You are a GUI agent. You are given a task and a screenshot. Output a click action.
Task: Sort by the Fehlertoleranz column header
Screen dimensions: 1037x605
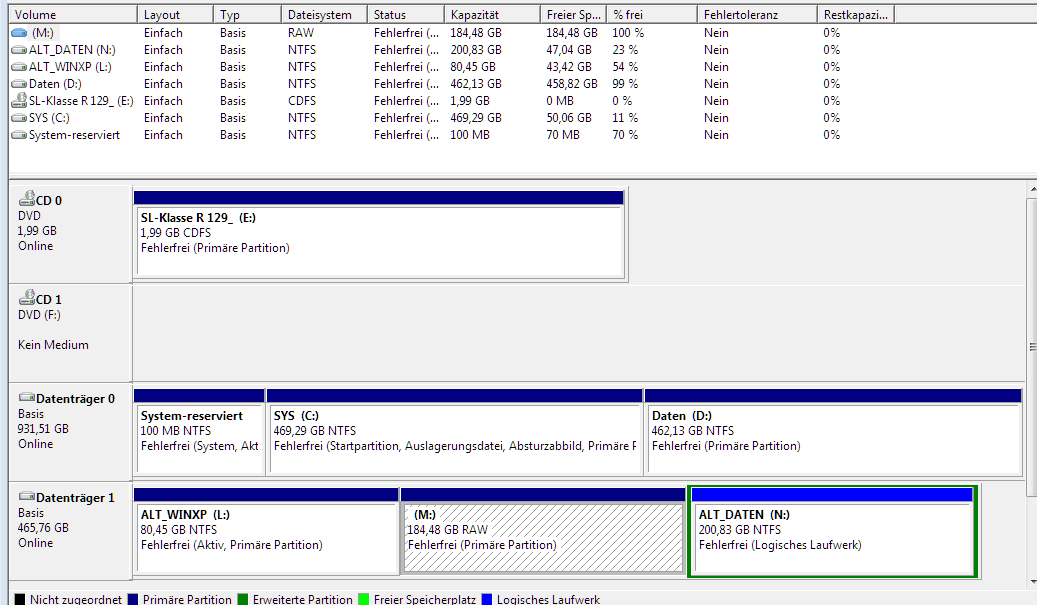[757, 15]
